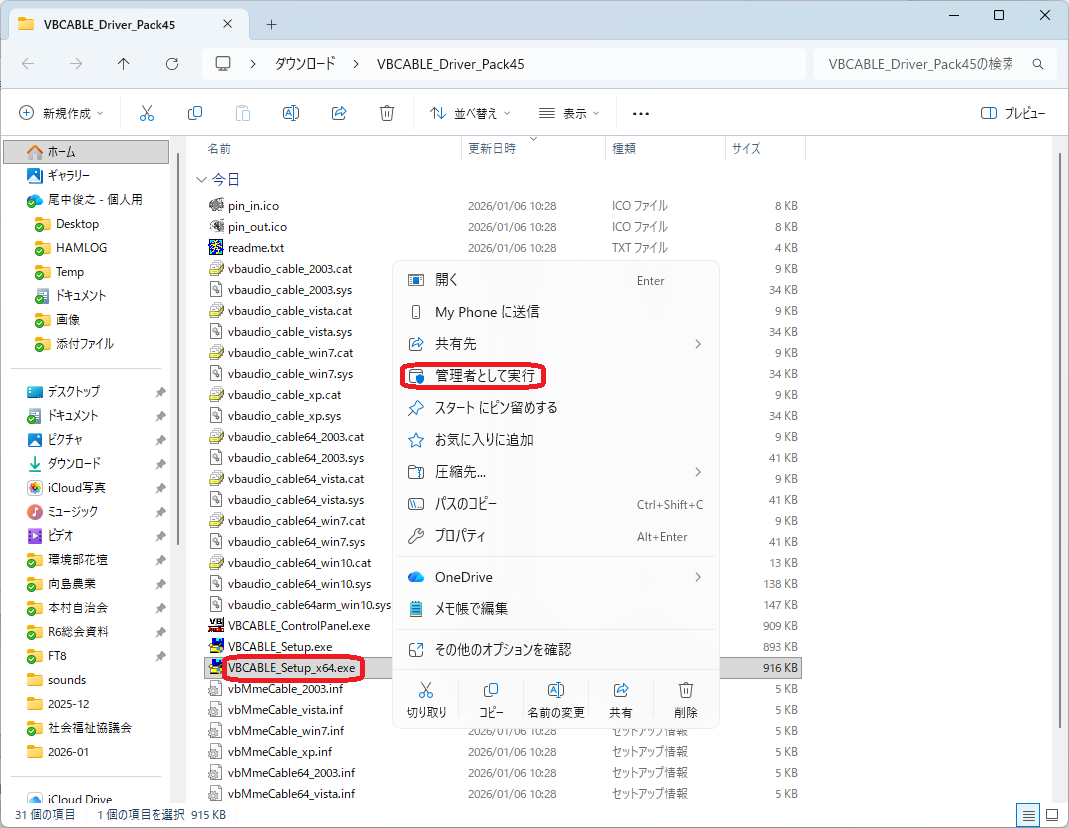Screen dimensions: 1069x828
Task: Open the プレビュー preview pane
Action: [1013, 113]
